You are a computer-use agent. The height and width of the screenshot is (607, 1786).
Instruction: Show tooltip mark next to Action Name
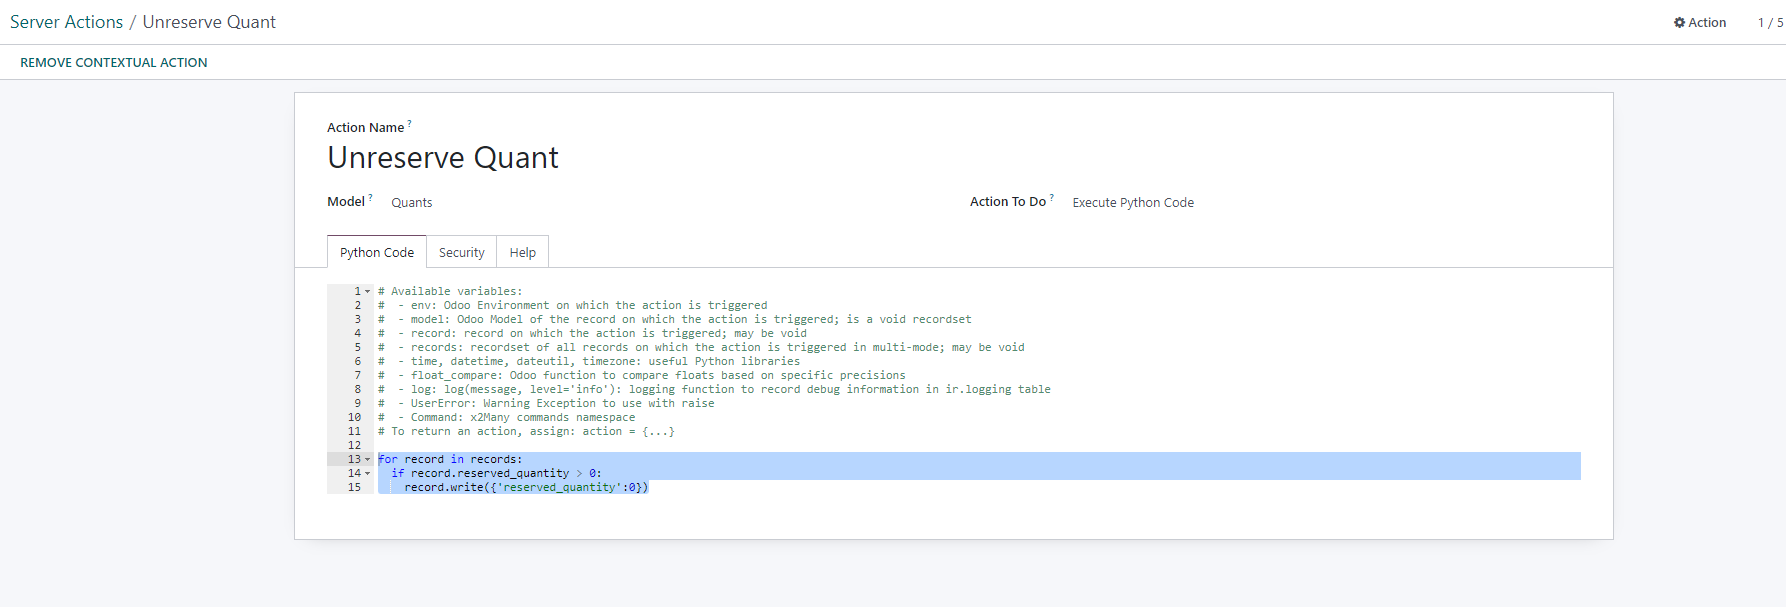(x=409, y=124)
